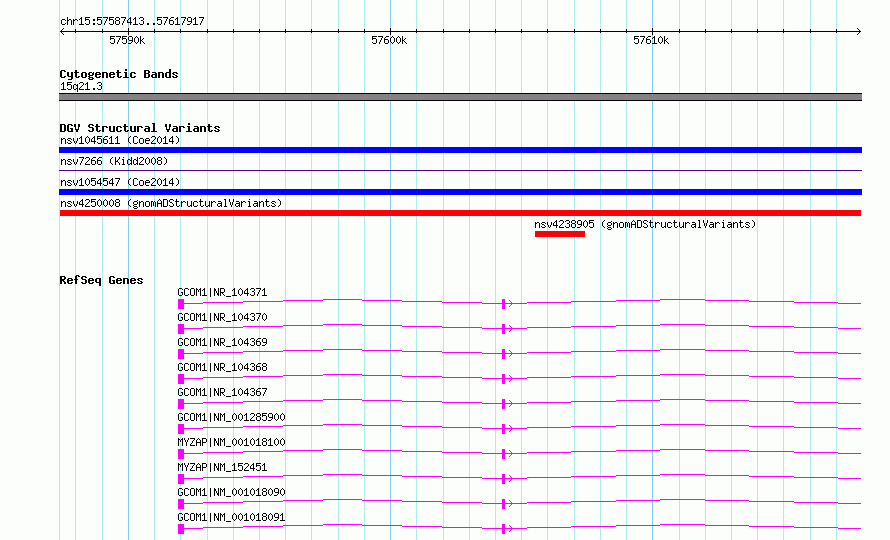Open the GCOM1|NM_001018090 transcript label
890x540 pixels.
click(231, 492)
